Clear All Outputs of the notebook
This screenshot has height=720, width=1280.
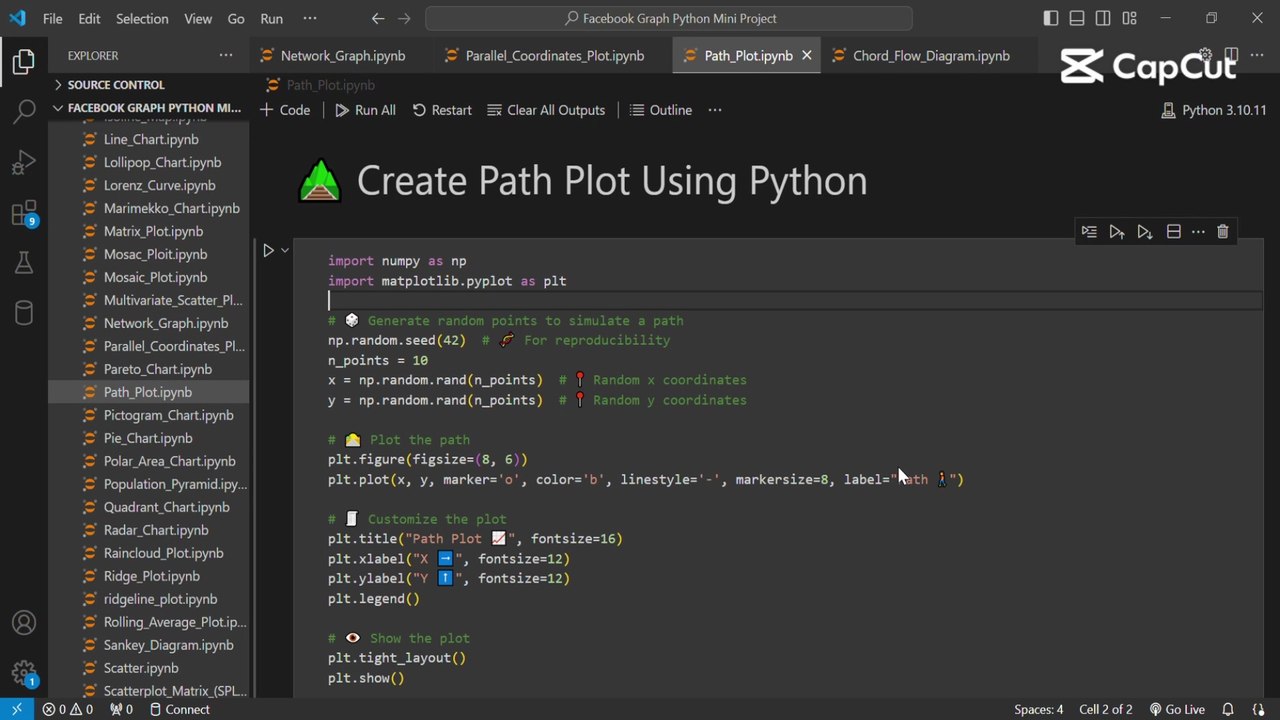coord(546,110)
